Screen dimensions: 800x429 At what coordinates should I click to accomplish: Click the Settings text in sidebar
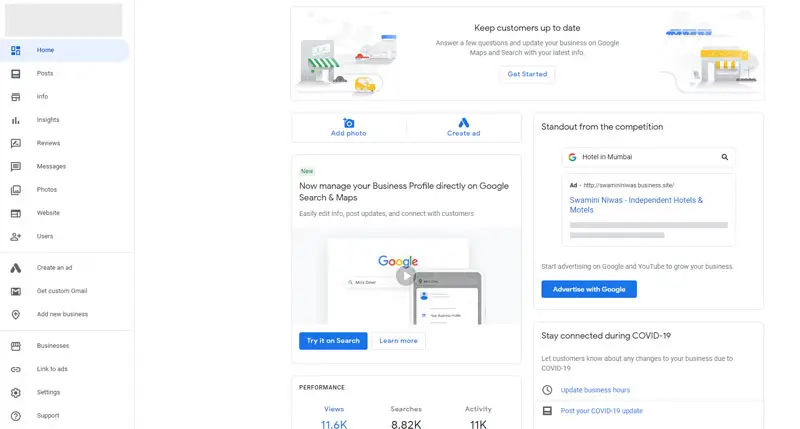(48, 392)
